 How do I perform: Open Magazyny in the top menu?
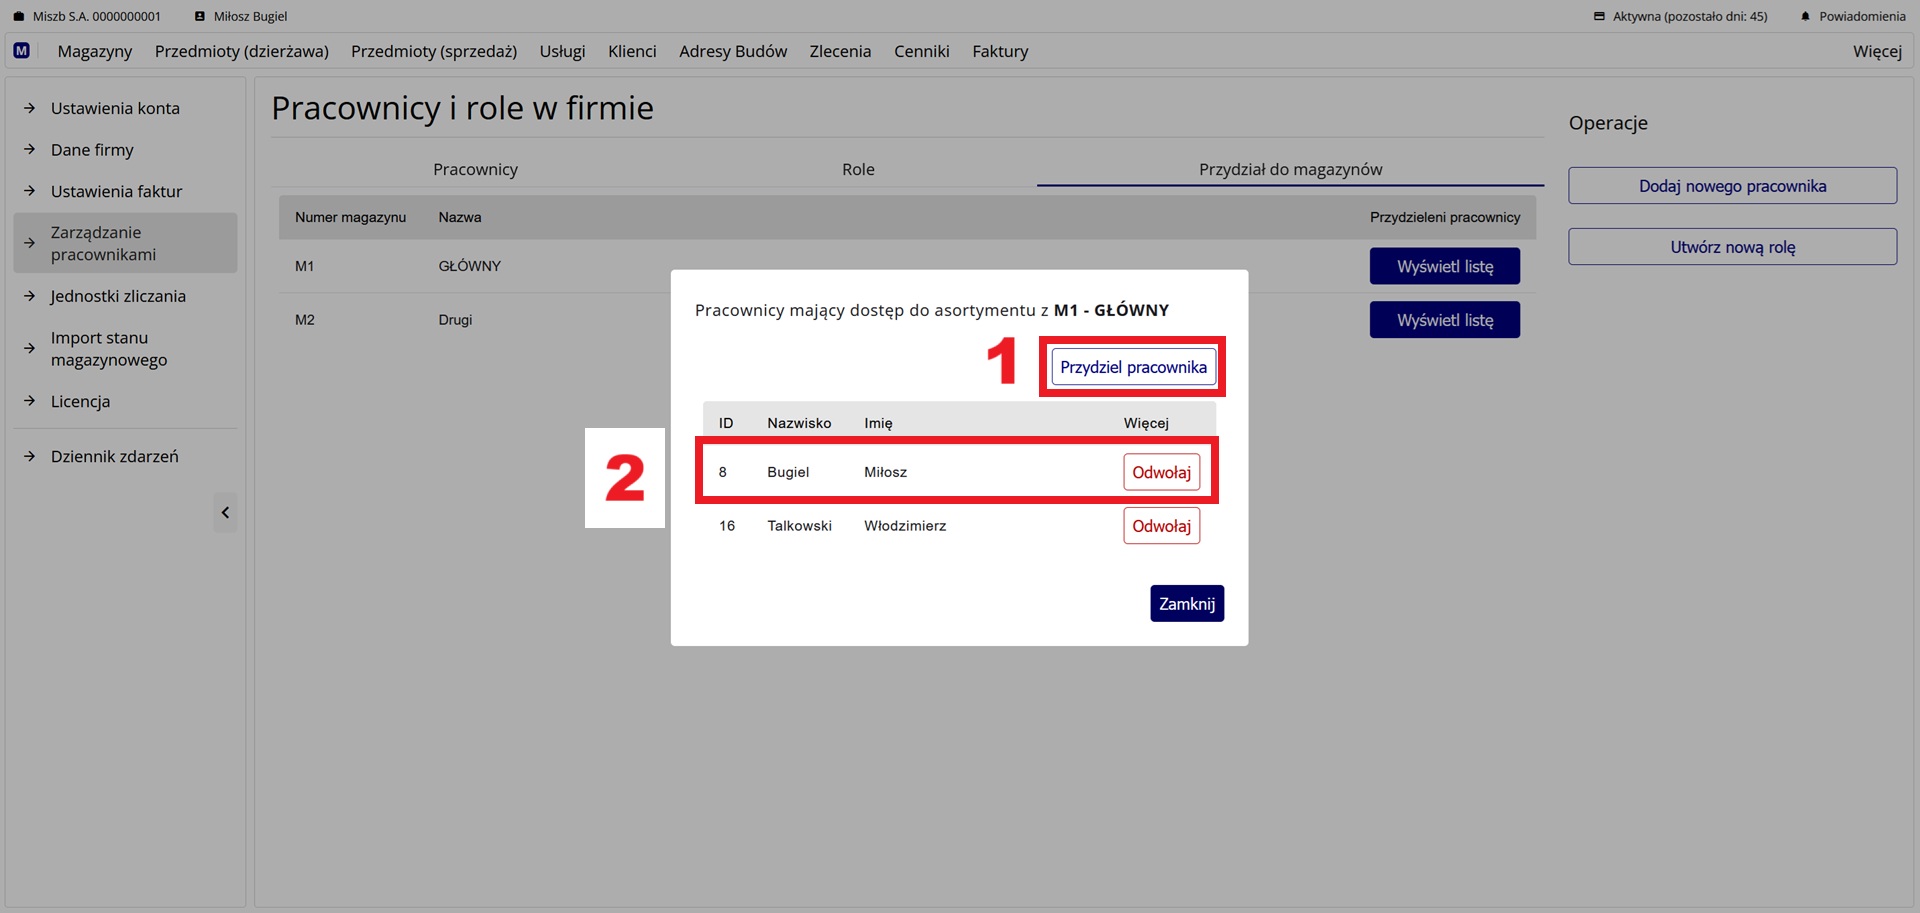tap(94, 51)
